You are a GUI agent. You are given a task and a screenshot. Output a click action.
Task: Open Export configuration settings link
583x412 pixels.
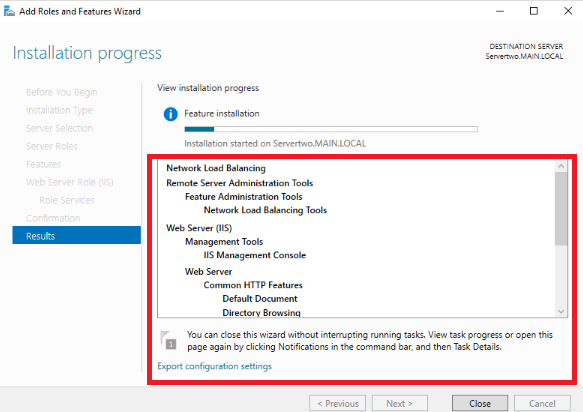215,366
